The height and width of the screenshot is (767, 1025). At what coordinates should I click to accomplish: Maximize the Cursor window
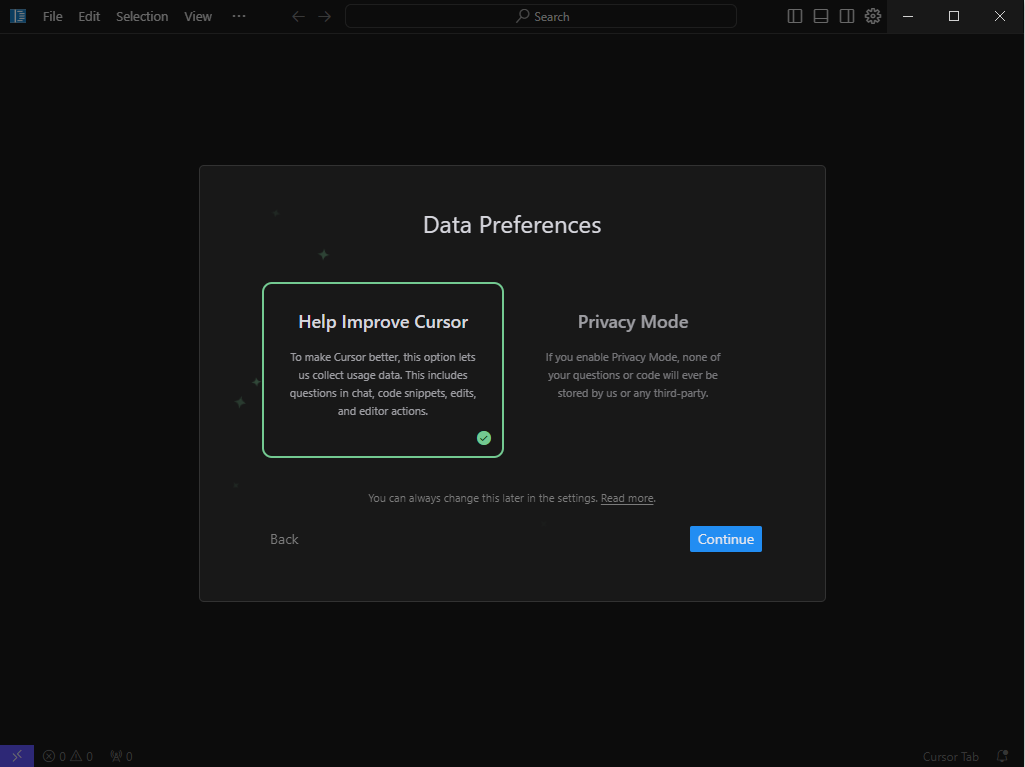(x=954, y=16)
